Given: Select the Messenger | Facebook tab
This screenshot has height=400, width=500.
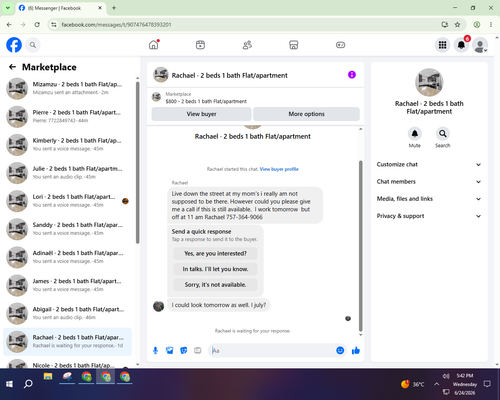Looking at the screenshot, I should [x=61, y=8].
